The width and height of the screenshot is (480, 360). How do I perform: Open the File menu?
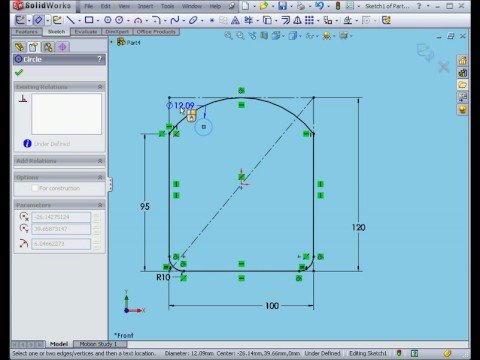pyautogui.click(x=89, y=6)
